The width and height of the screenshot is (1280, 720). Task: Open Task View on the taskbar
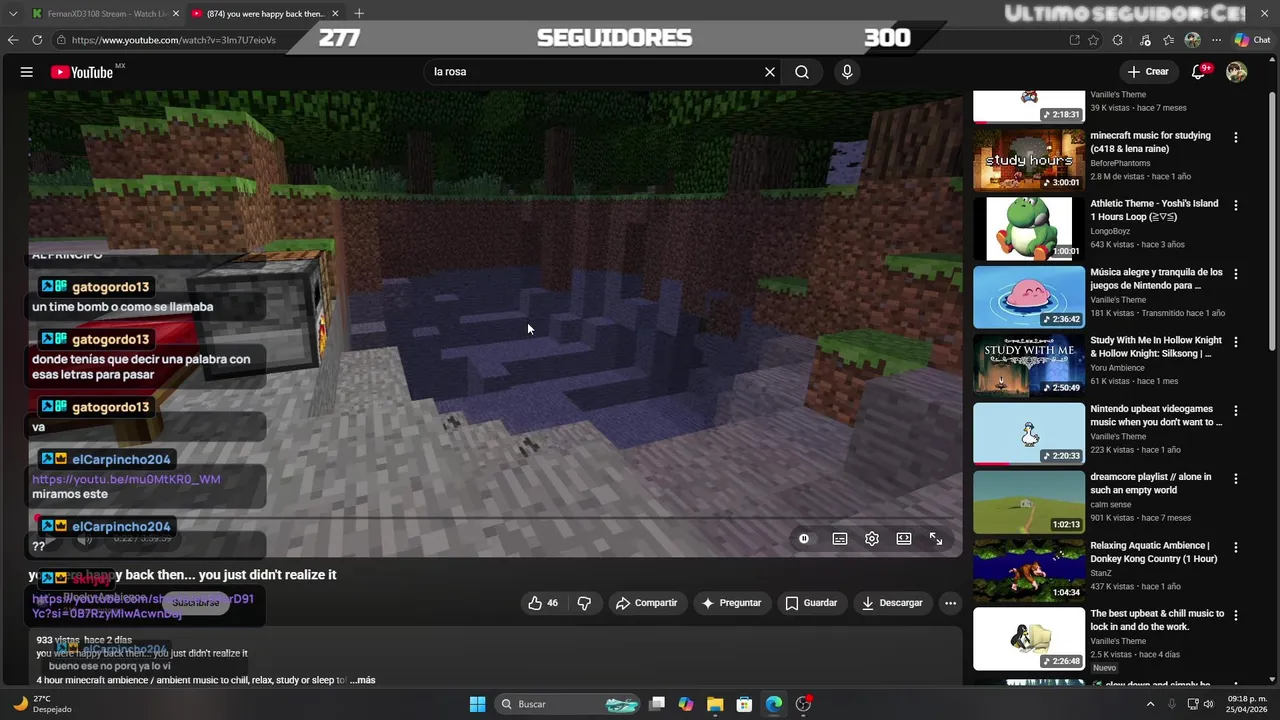point(657,704)
